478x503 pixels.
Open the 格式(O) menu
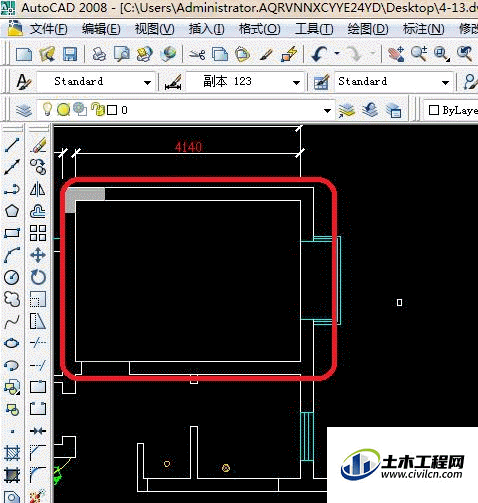pyautogui.click(x=260, y=29)
